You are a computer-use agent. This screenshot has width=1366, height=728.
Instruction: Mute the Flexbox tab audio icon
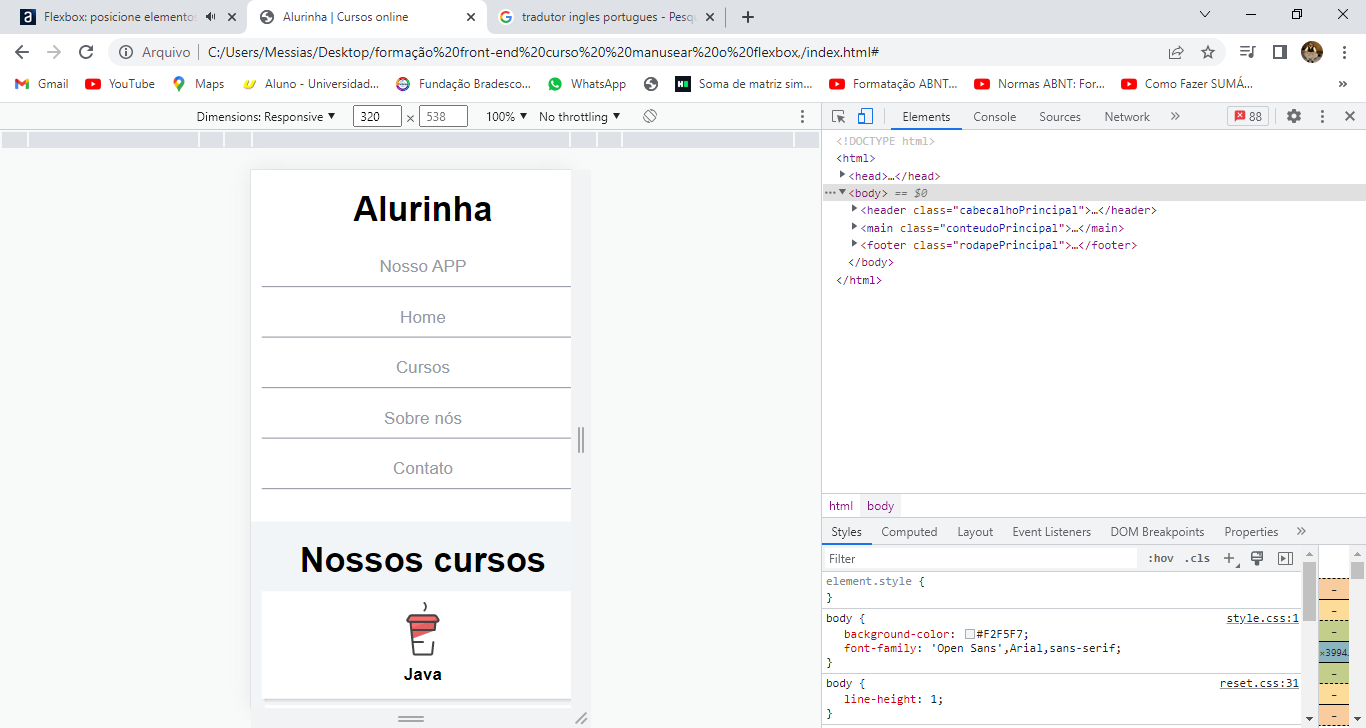coord(210,17)
